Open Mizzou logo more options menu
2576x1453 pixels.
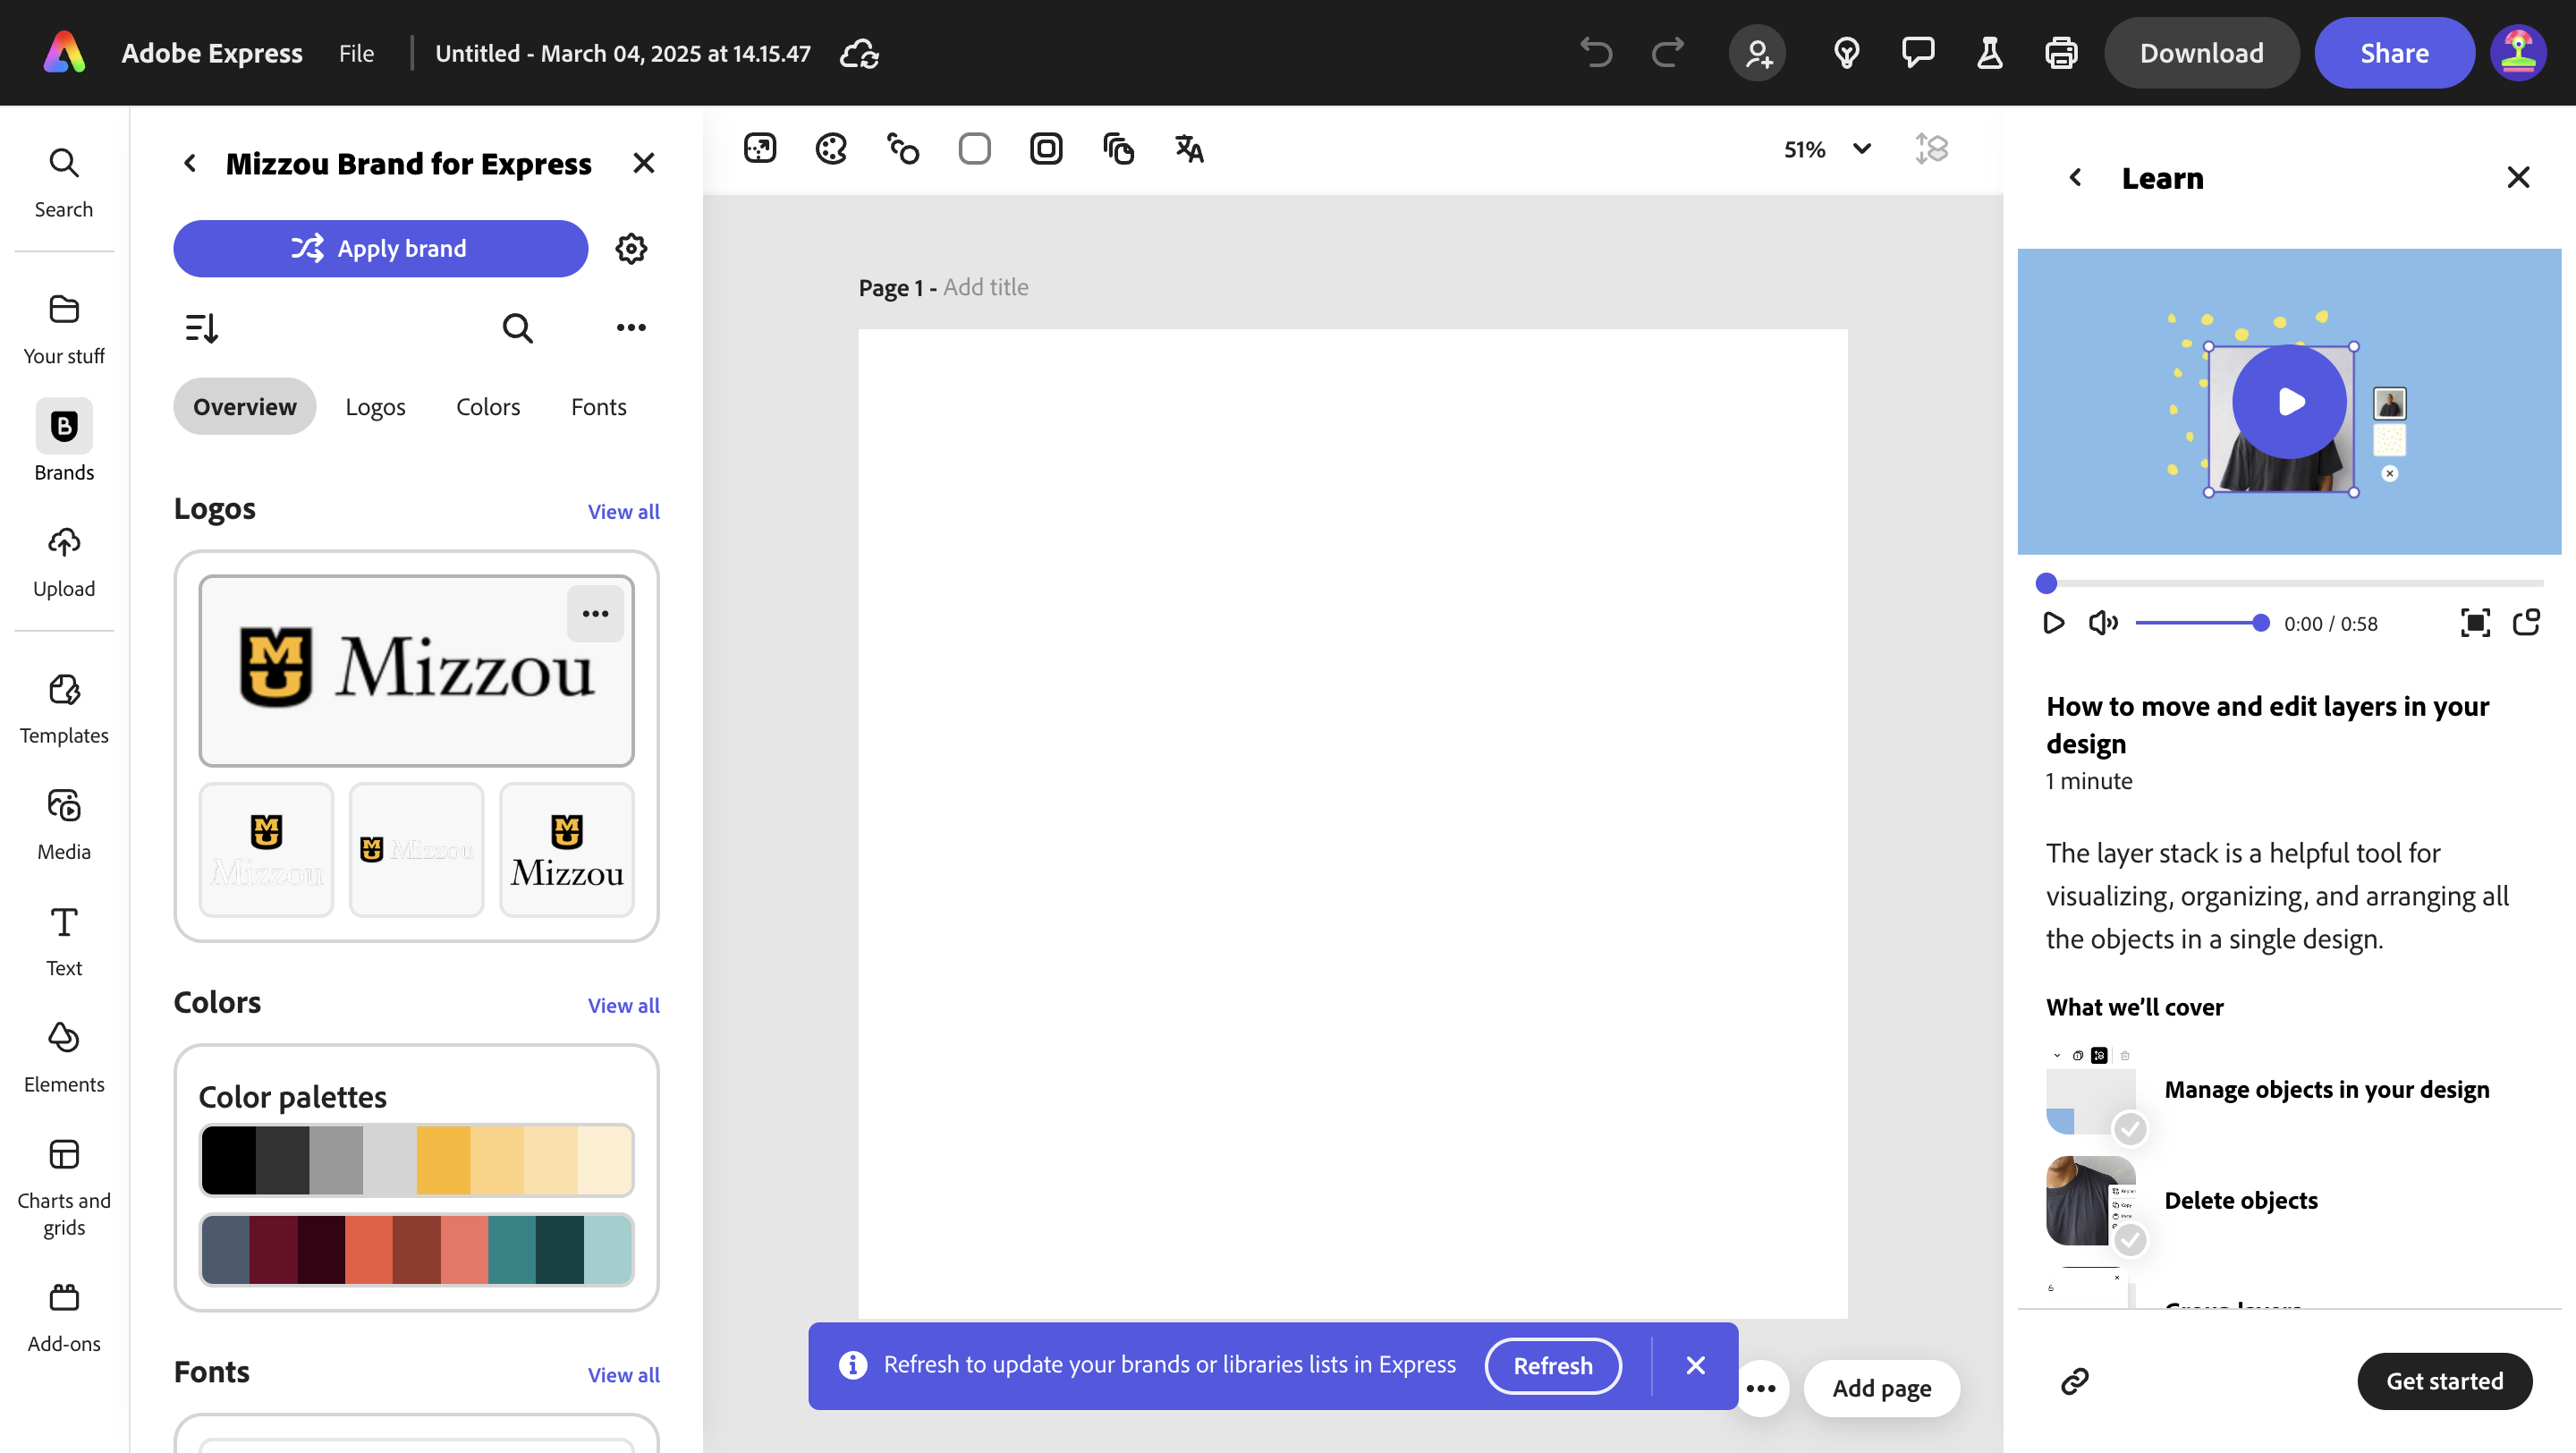[595, 613]
